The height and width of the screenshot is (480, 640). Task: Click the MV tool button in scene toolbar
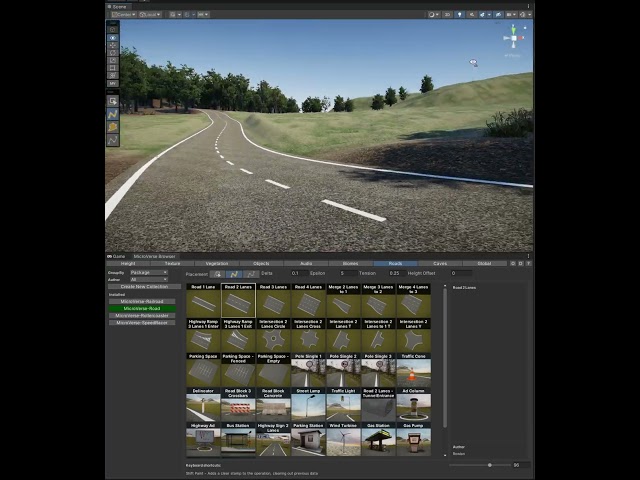coord(113,83)
